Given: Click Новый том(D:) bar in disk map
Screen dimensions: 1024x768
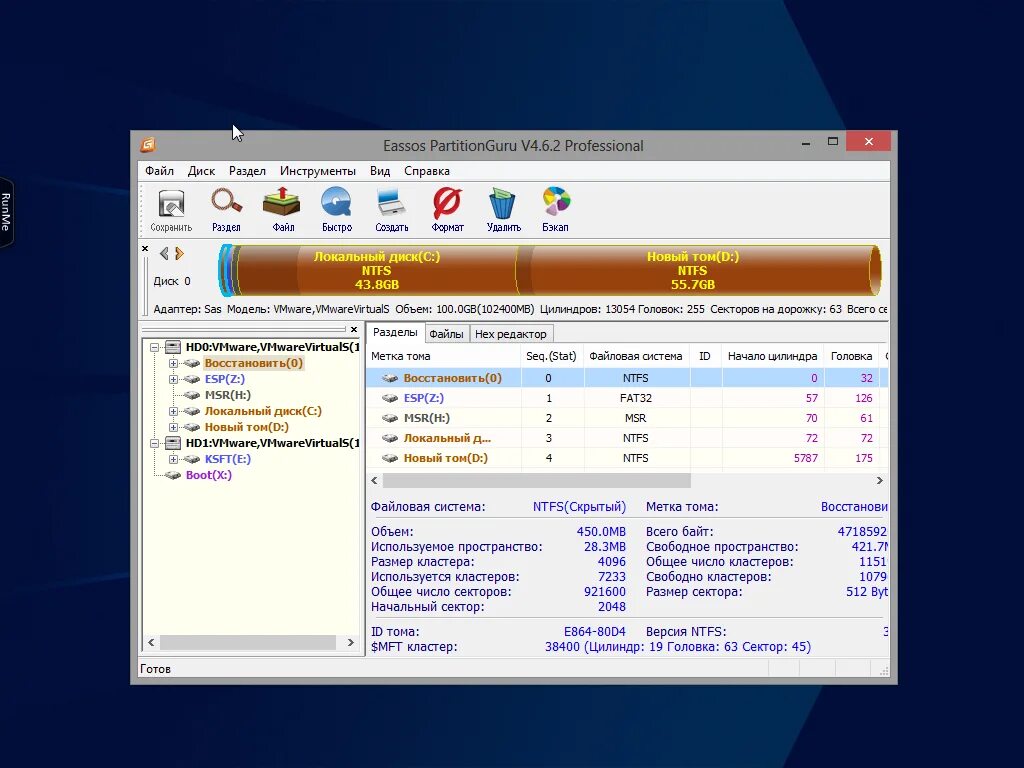Looking at the screenshot, I should tap(694, 270).
